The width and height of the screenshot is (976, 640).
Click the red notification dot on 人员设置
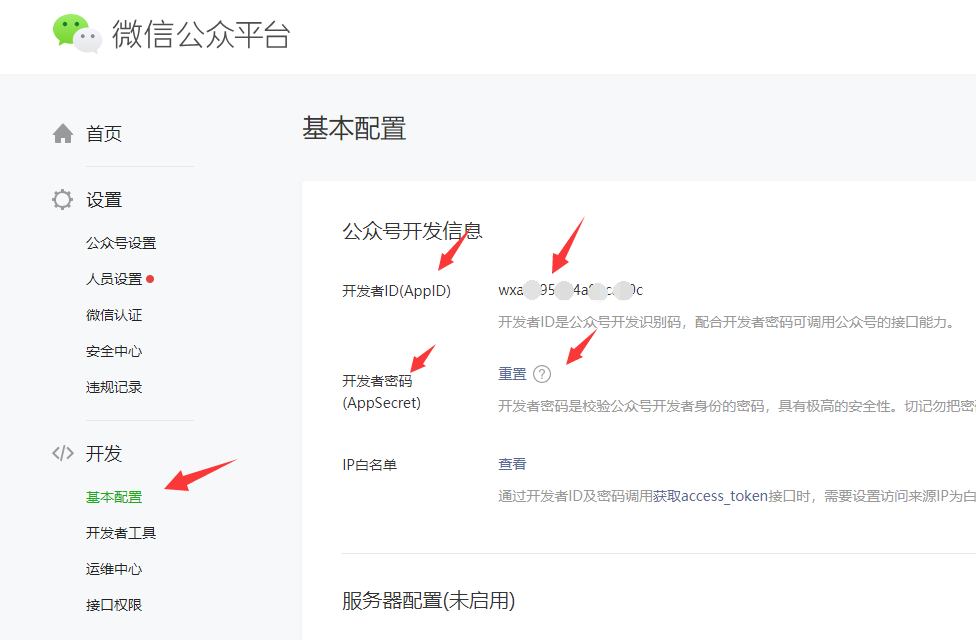coord(150,279)
